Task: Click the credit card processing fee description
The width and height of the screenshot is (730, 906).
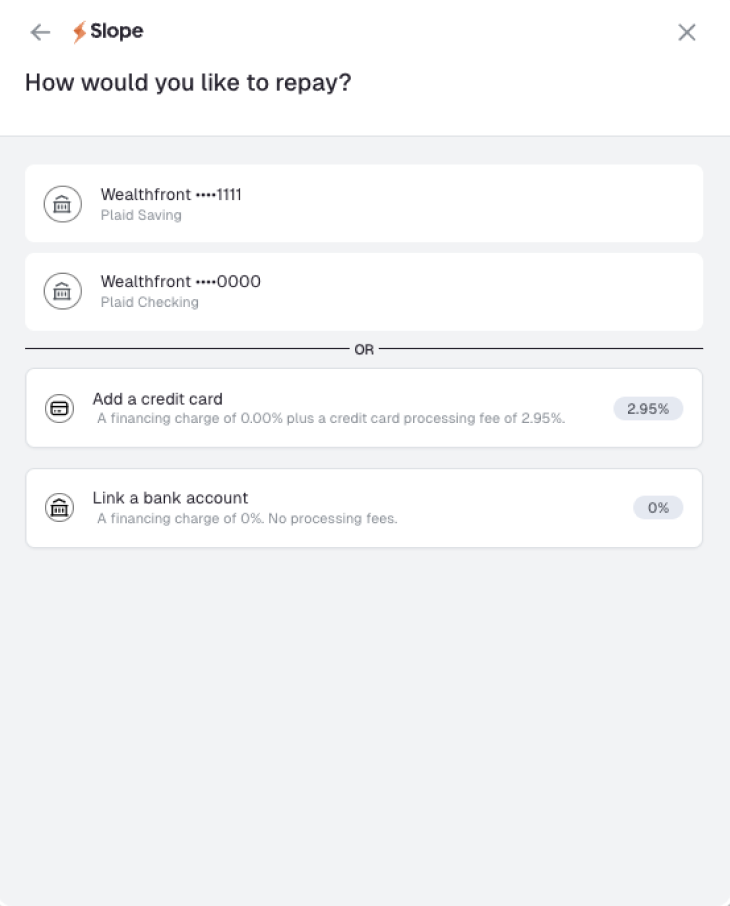Action: pyautogui.click(x=331, y=419)
